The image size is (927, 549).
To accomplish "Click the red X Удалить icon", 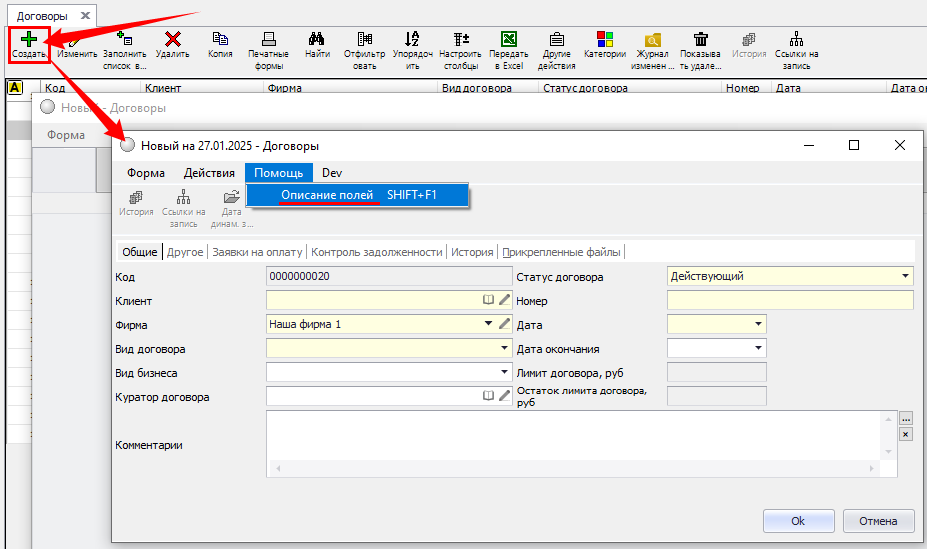I will coord(172,39).
